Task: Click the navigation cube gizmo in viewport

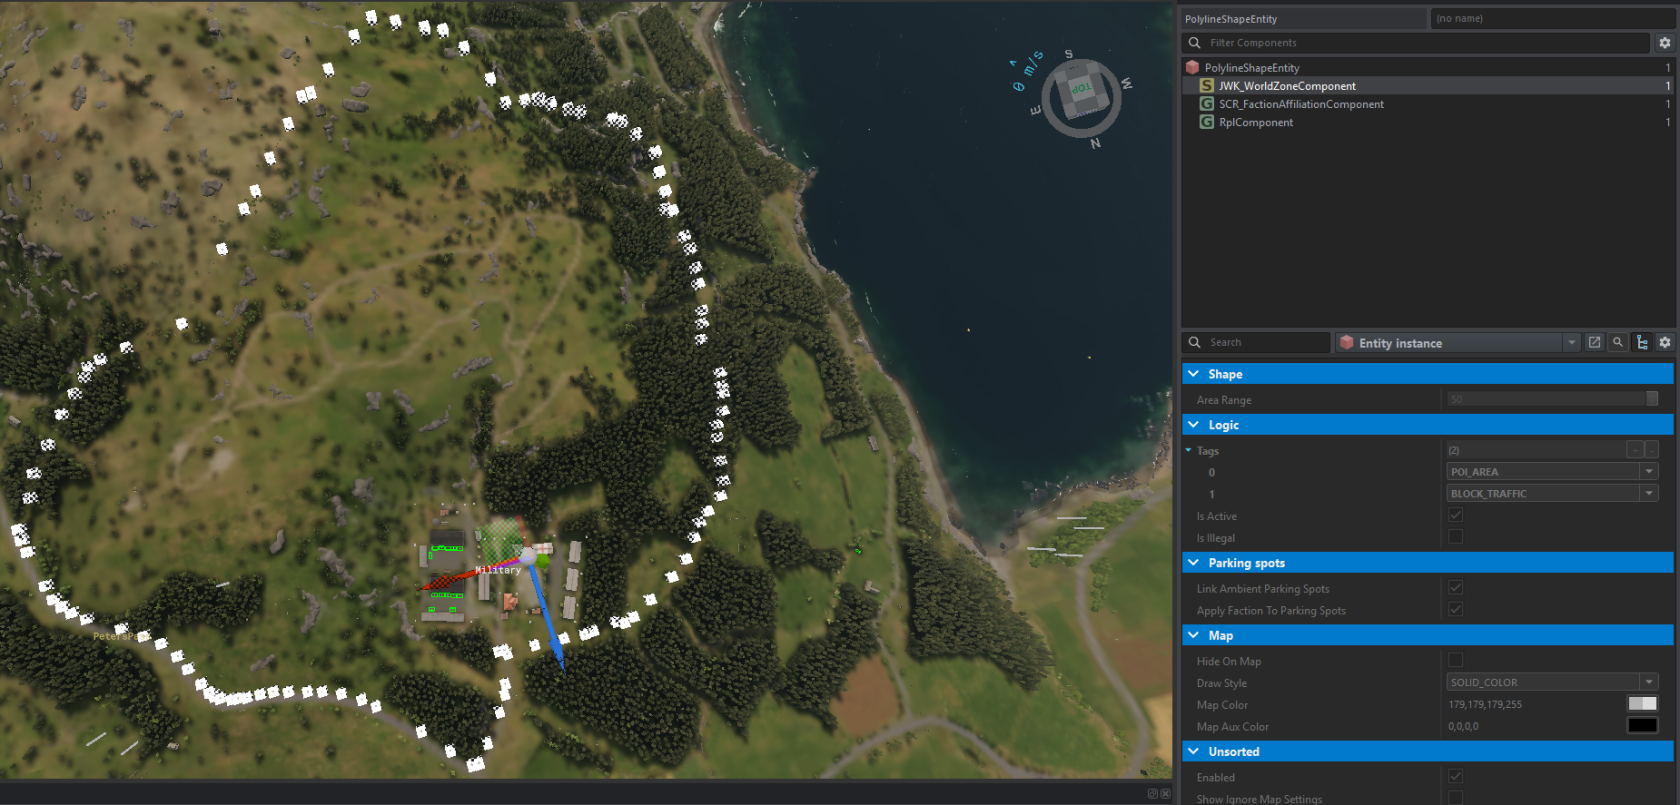Action: coord(1081,97)
